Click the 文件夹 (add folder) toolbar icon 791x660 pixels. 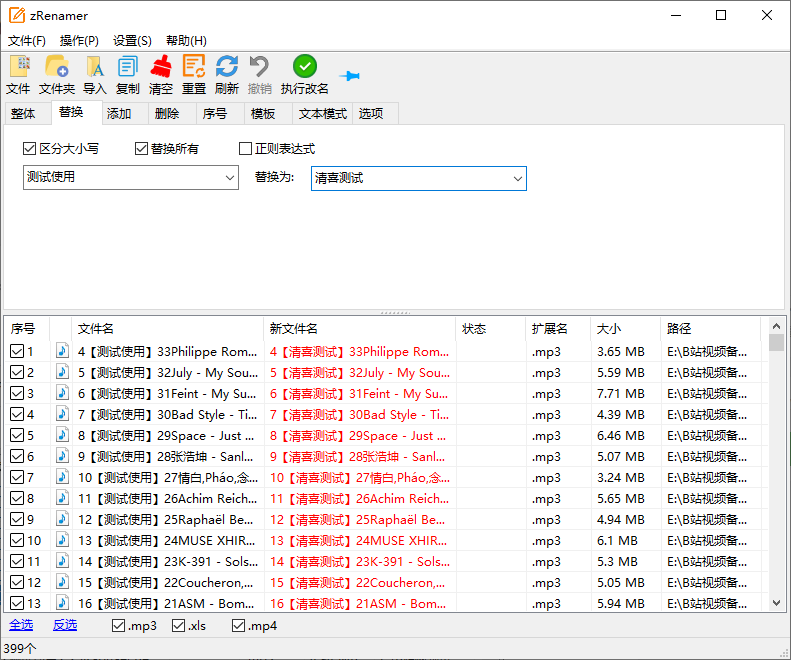click(57, 67)
